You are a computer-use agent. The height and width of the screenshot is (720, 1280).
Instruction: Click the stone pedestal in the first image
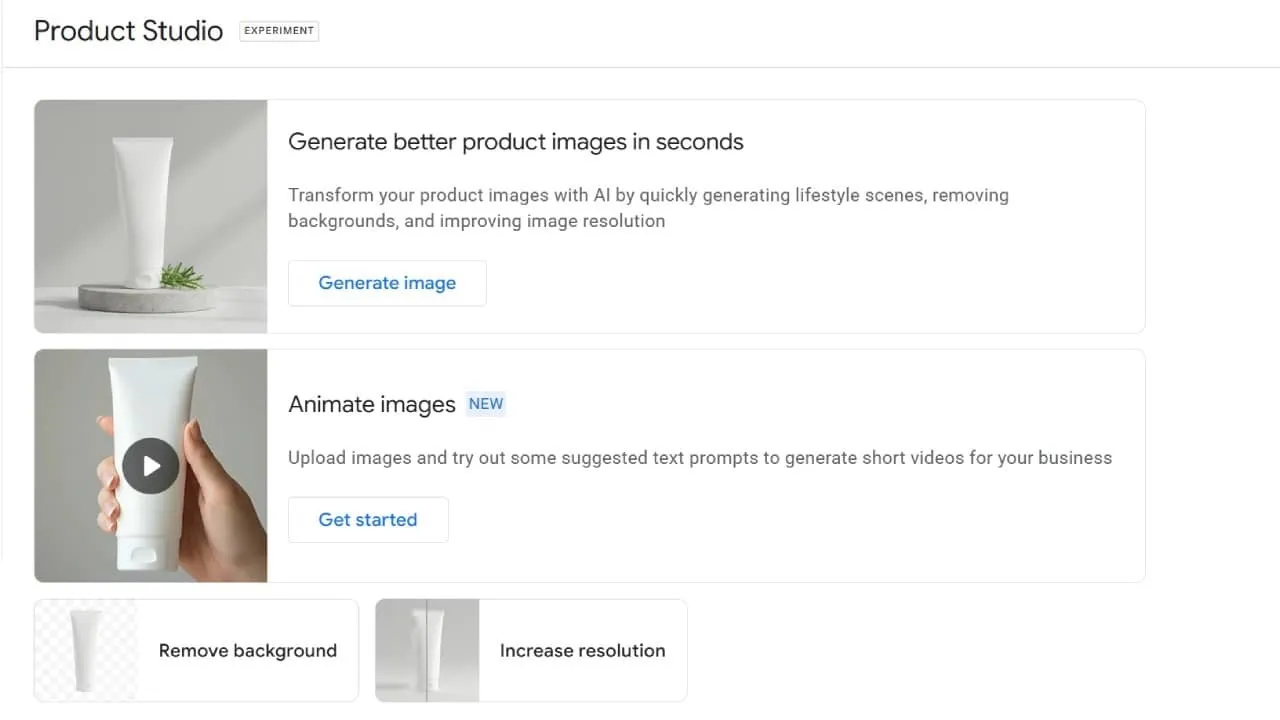tap(147, 298)
